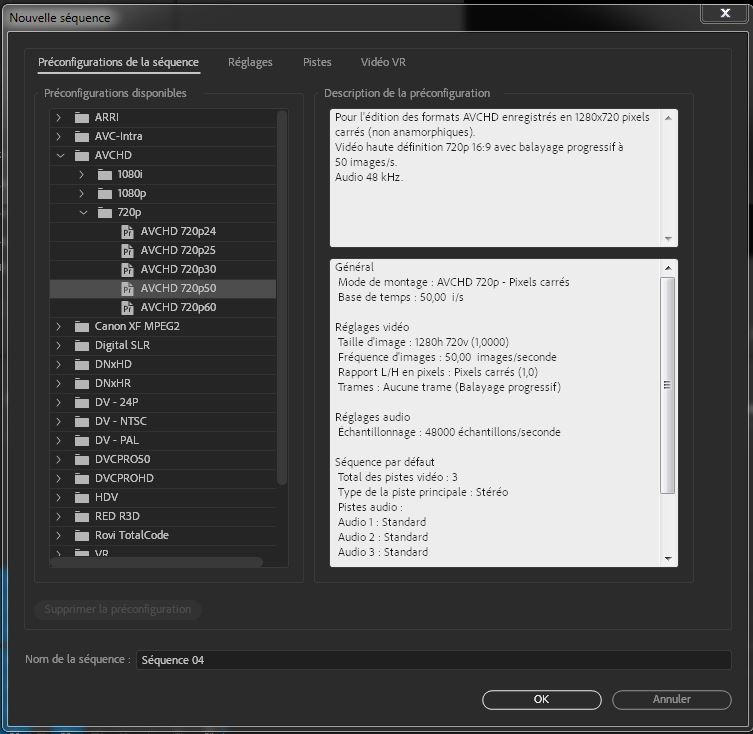Click the AVCHD 720p50 preset icon

127,288
